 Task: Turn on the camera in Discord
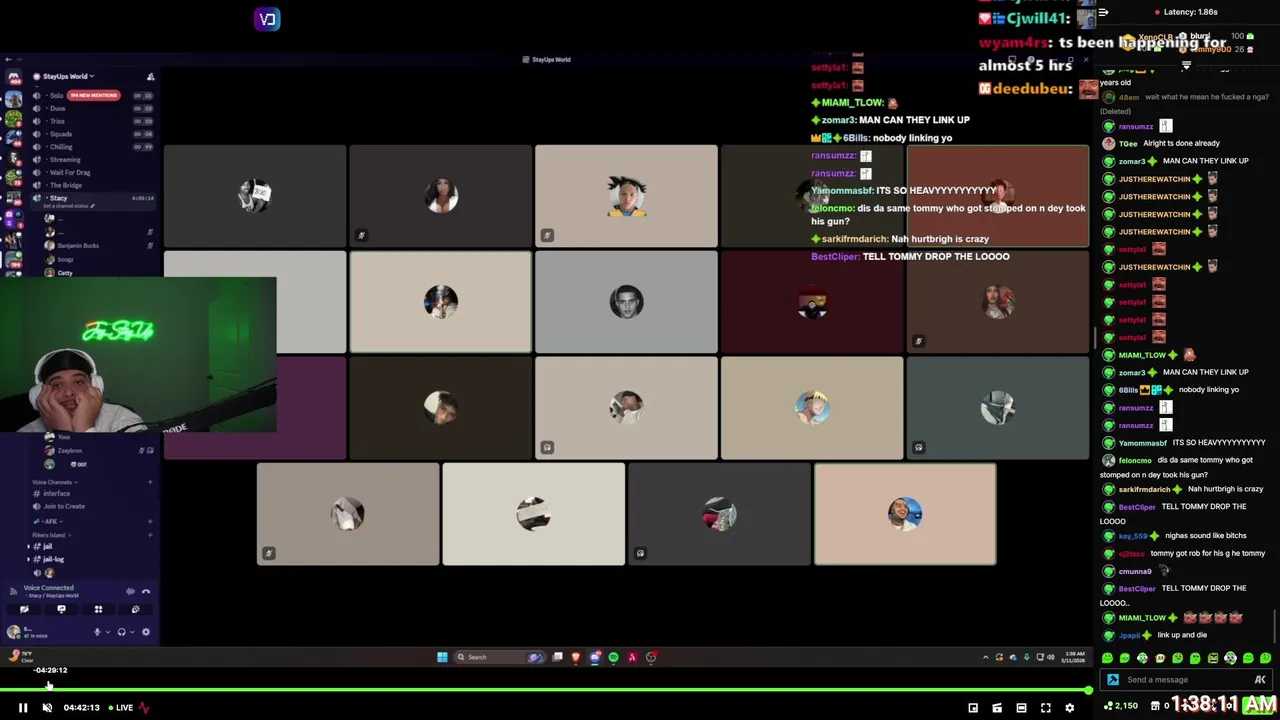coord(24,610)
